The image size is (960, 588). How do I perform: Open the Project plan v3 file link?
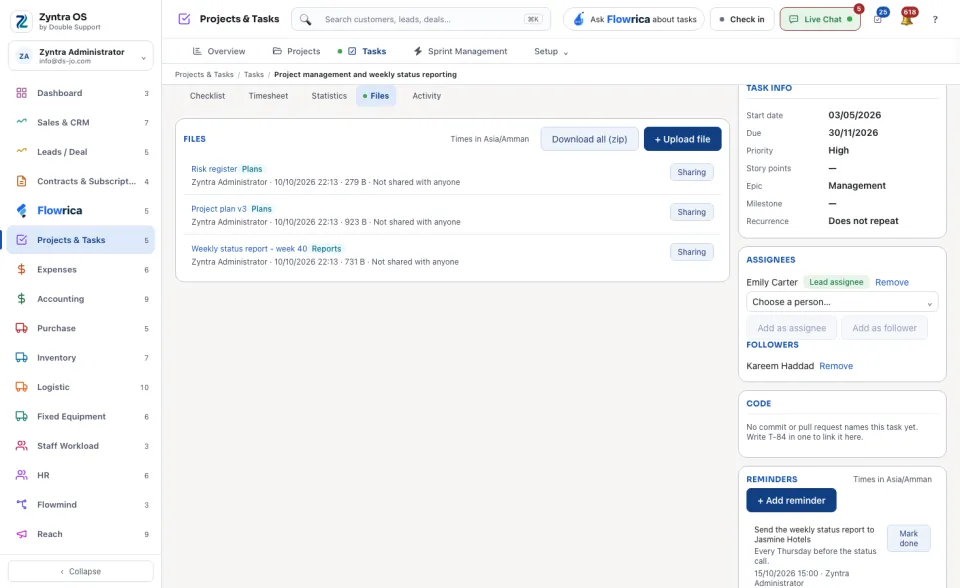219,209
